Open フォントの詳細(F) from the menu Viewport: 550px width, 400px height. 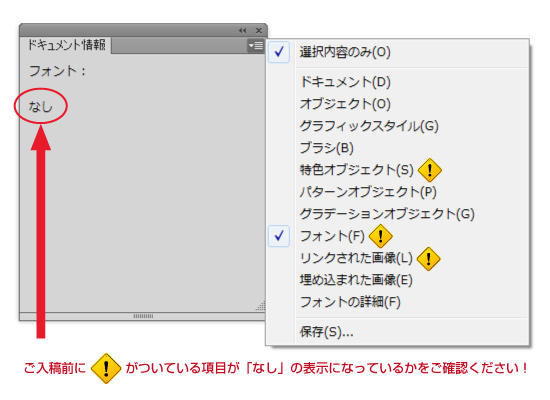point(350,302)
